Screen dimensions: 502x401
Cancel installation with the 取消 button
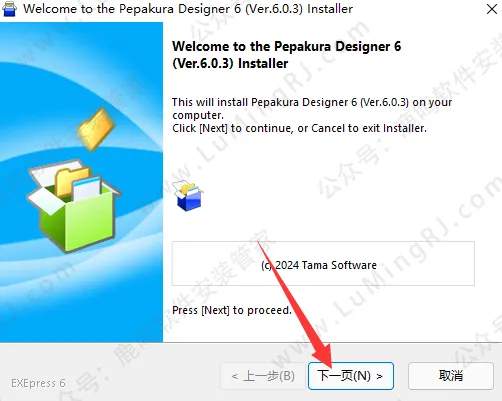[x=451, y=376]
